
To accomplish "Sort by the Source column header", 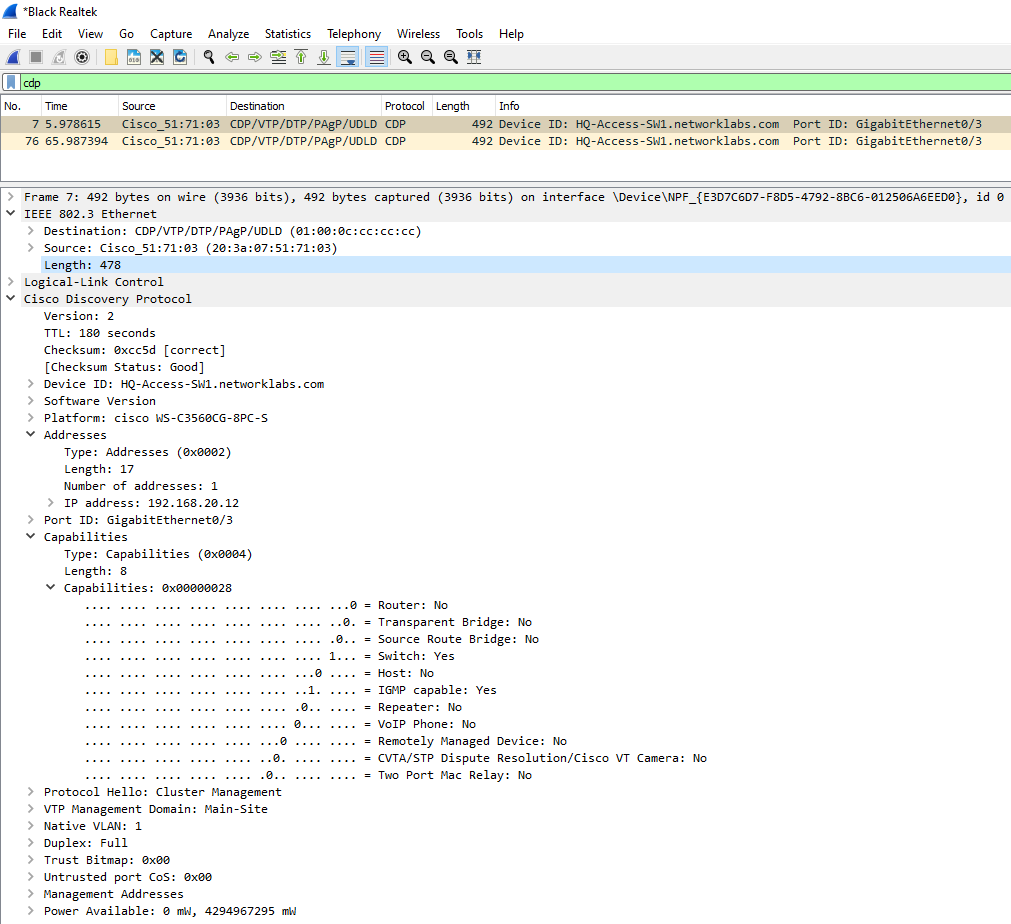I will pyautogui.click(x=172, y=106).
